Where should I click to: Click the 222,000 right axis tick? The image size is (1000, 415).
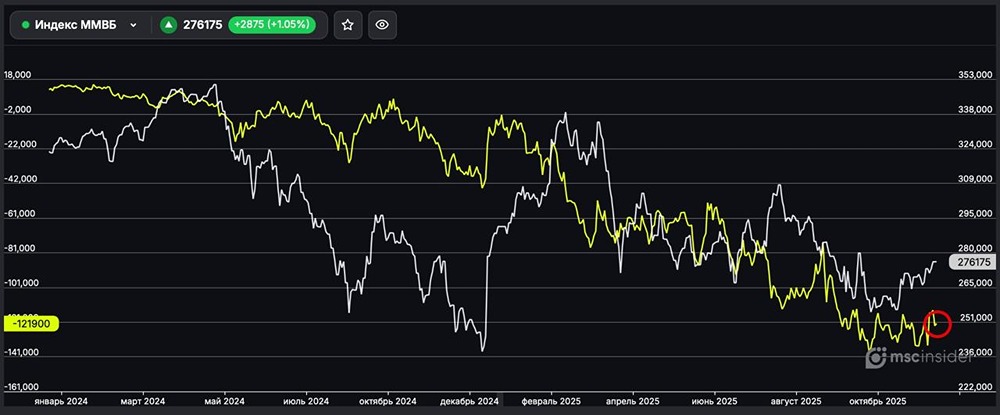[974, 387]
